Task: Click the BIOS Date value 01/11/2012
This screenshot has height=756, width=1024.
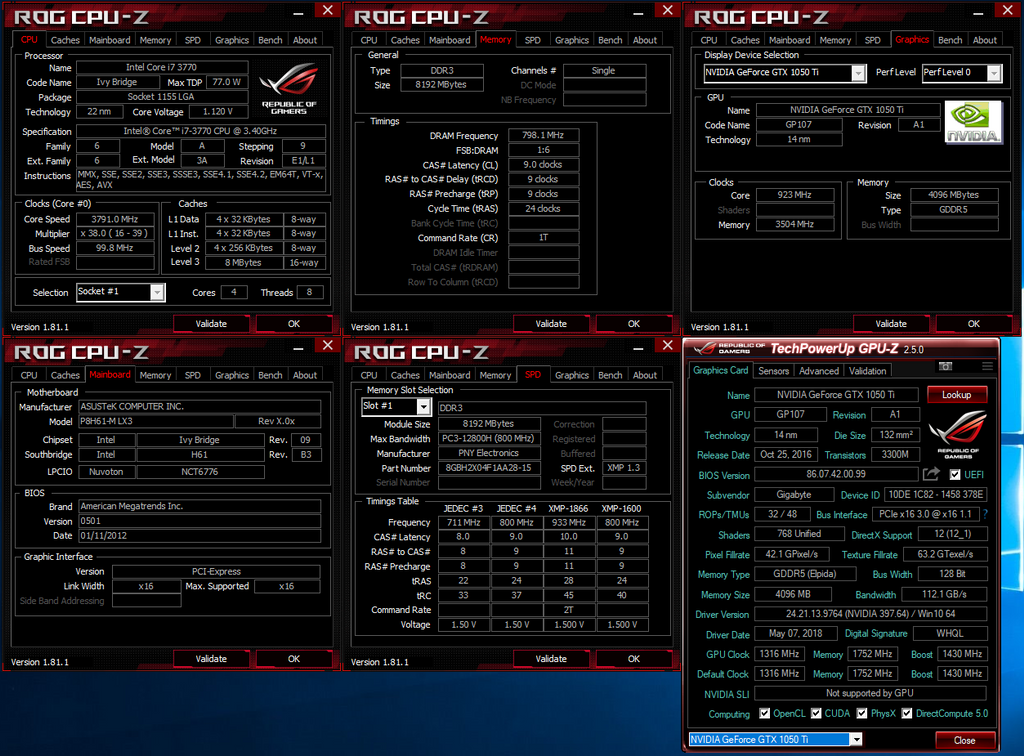Action: [199, 535]
